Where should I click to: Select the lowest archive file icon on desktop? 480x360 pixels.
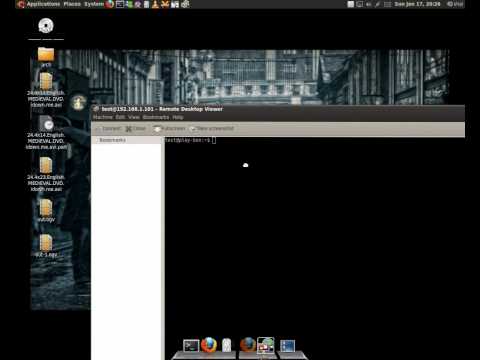click(x=46, y=243)
